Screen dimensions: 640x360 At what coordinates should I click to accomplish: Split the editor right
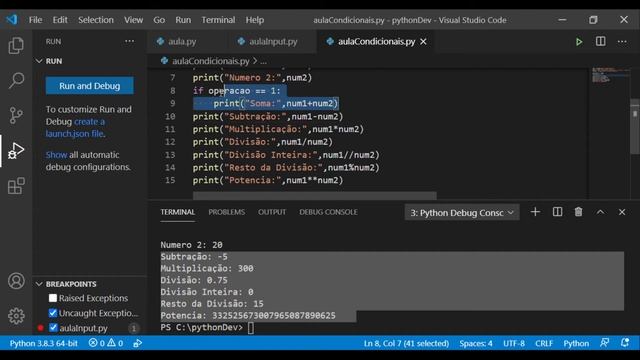pyautogui.click(x=600, y=42)
